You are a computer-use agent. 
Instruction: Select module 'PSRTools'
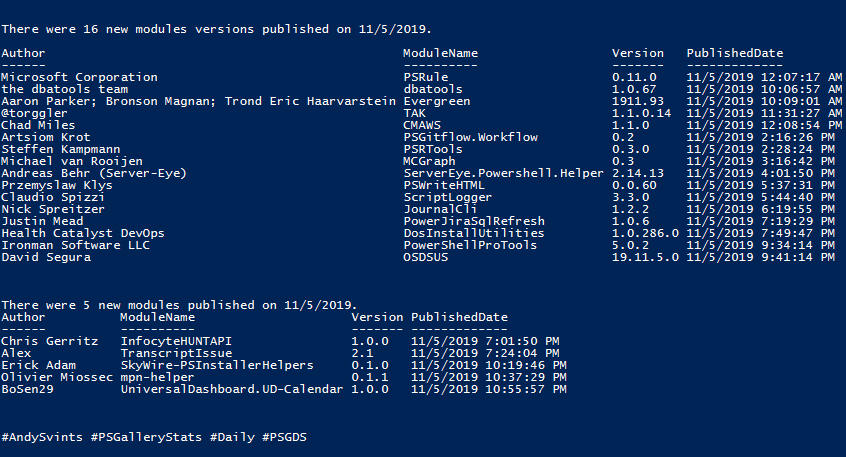[x=433, y=149]
